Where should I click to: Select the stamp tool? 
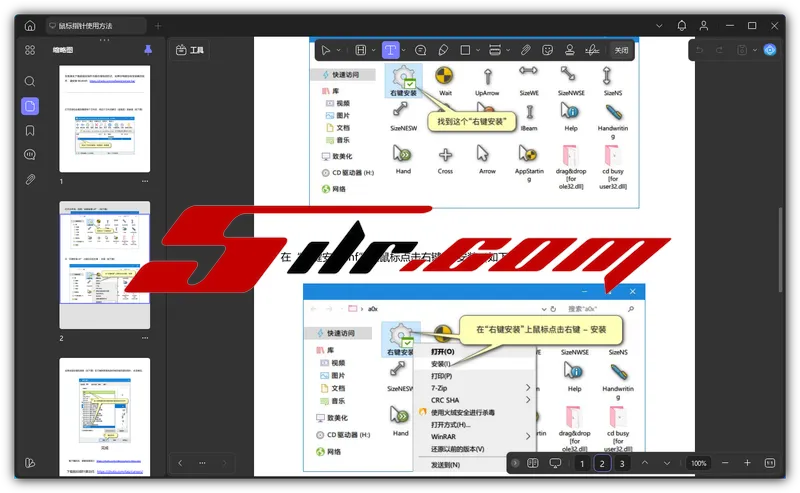pos(569,50)
